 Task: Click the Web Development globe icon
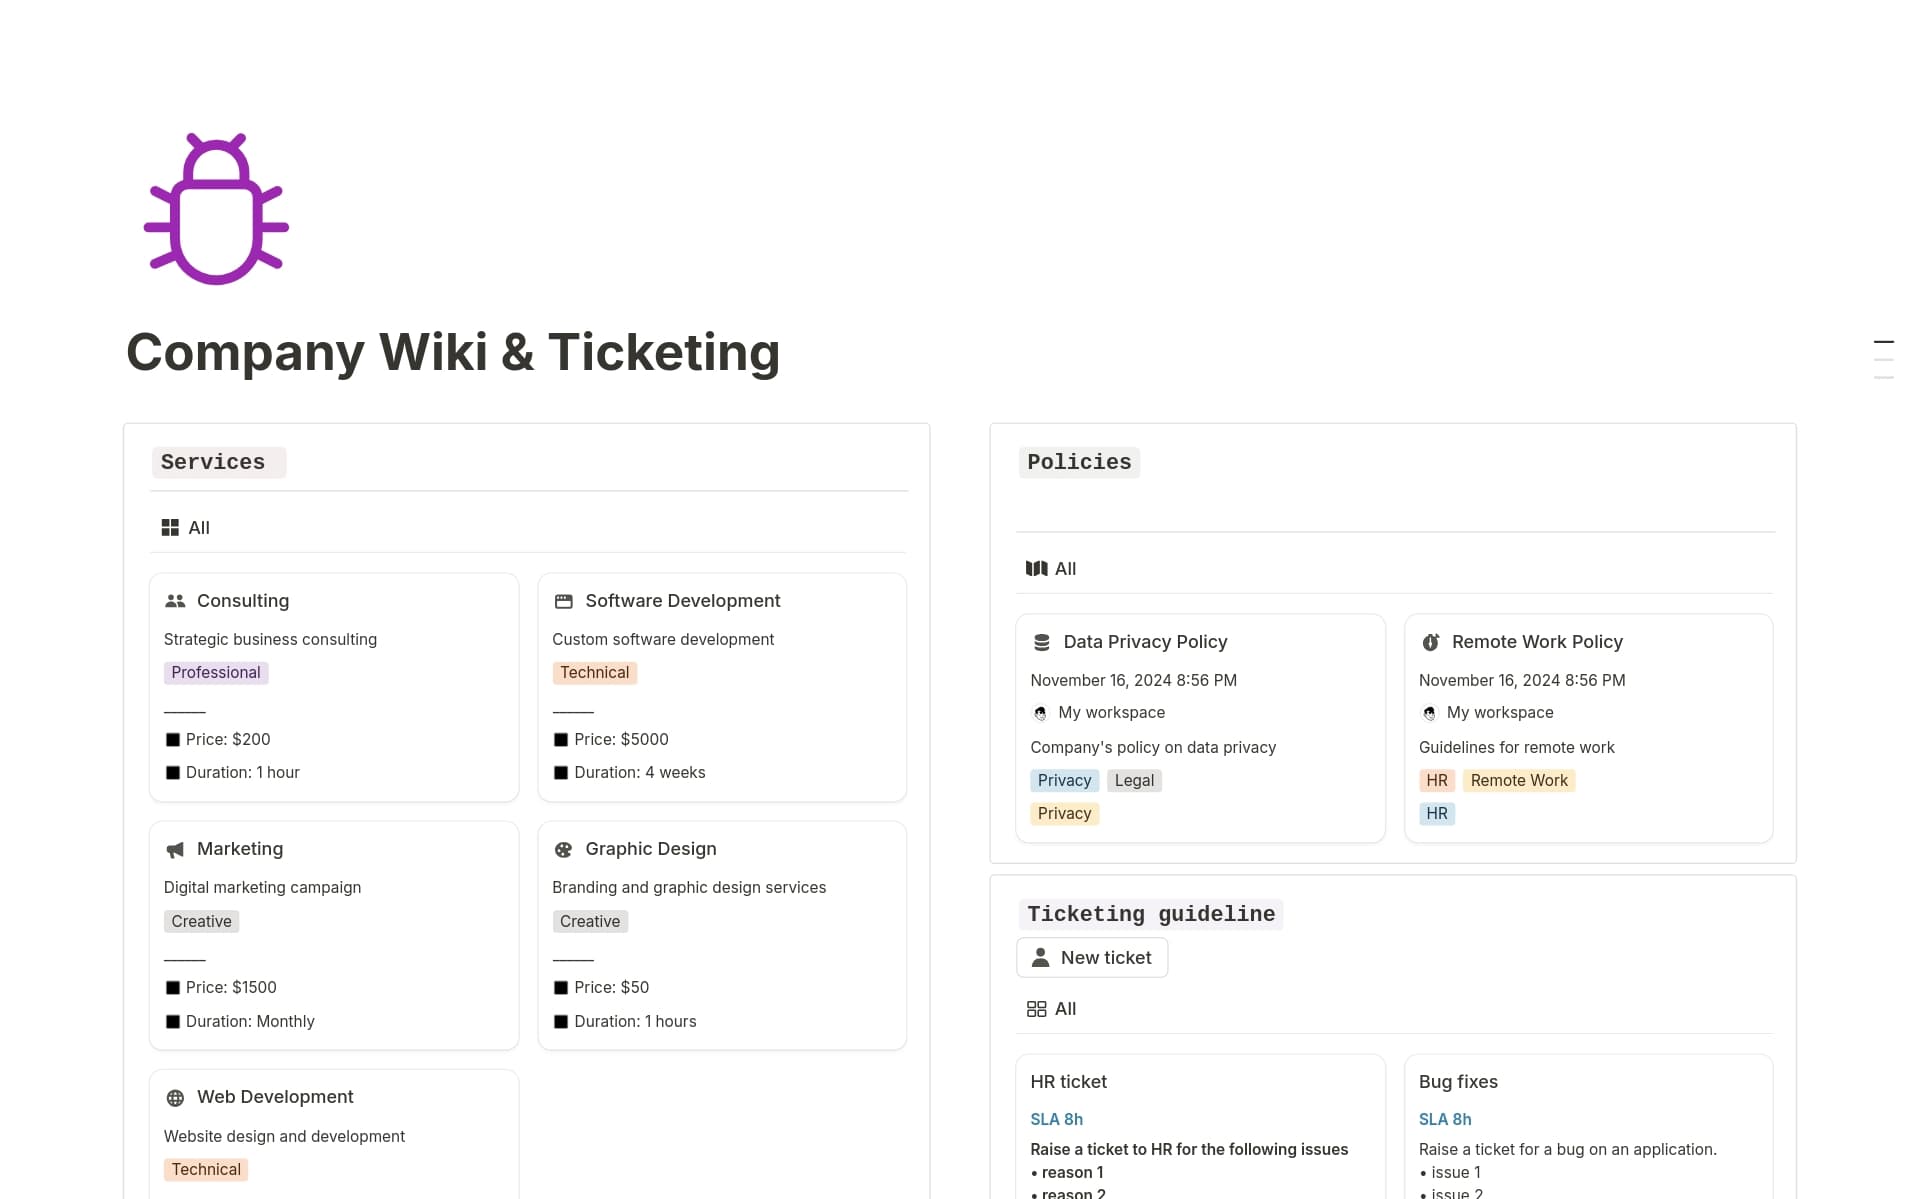[175, 1097]
